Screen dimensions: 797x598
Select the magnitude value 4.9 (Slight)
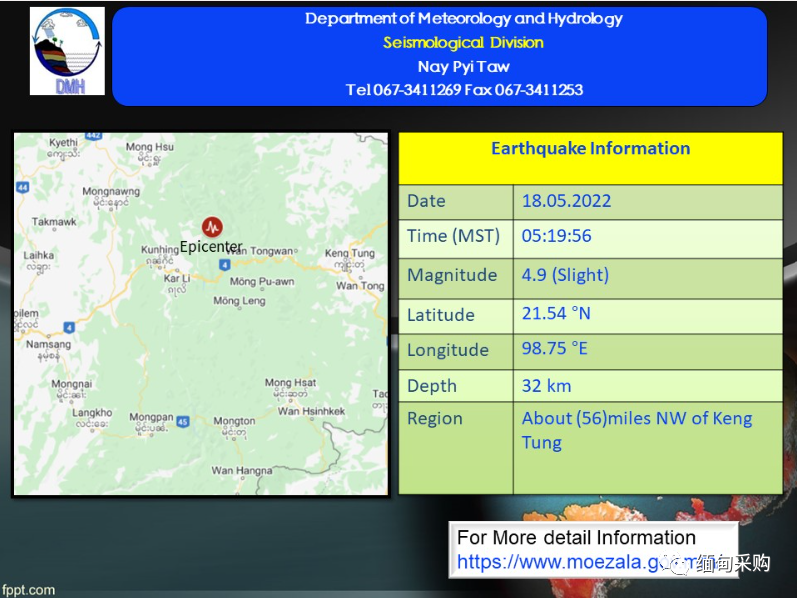[x=565, y=275]
